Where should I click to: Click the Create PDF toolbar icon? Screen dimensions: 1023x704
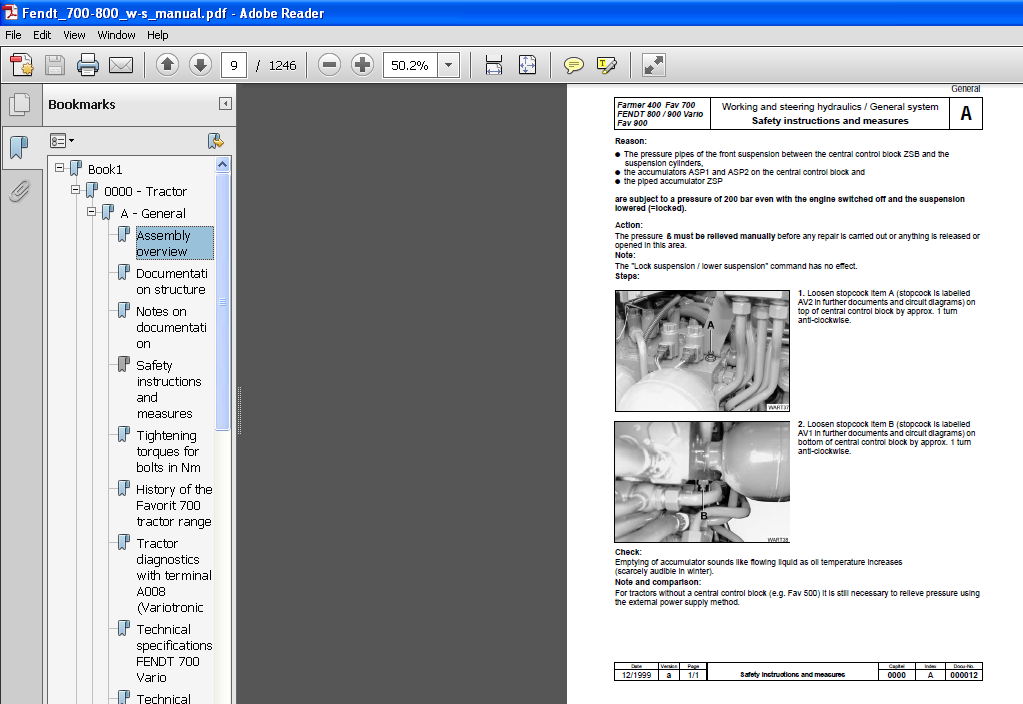pos(22,65)
